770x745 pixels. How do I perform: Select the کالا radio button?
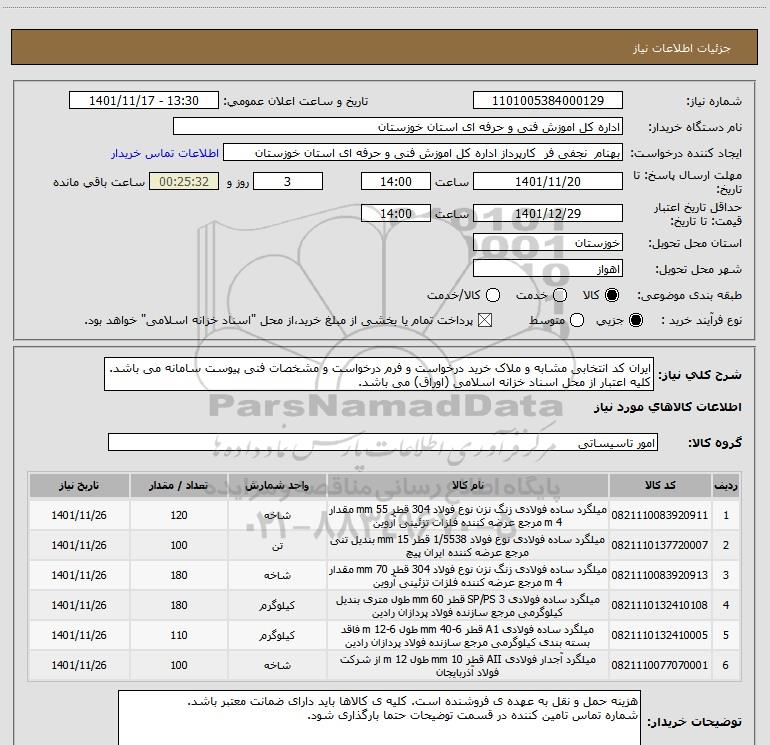point(612,296)
